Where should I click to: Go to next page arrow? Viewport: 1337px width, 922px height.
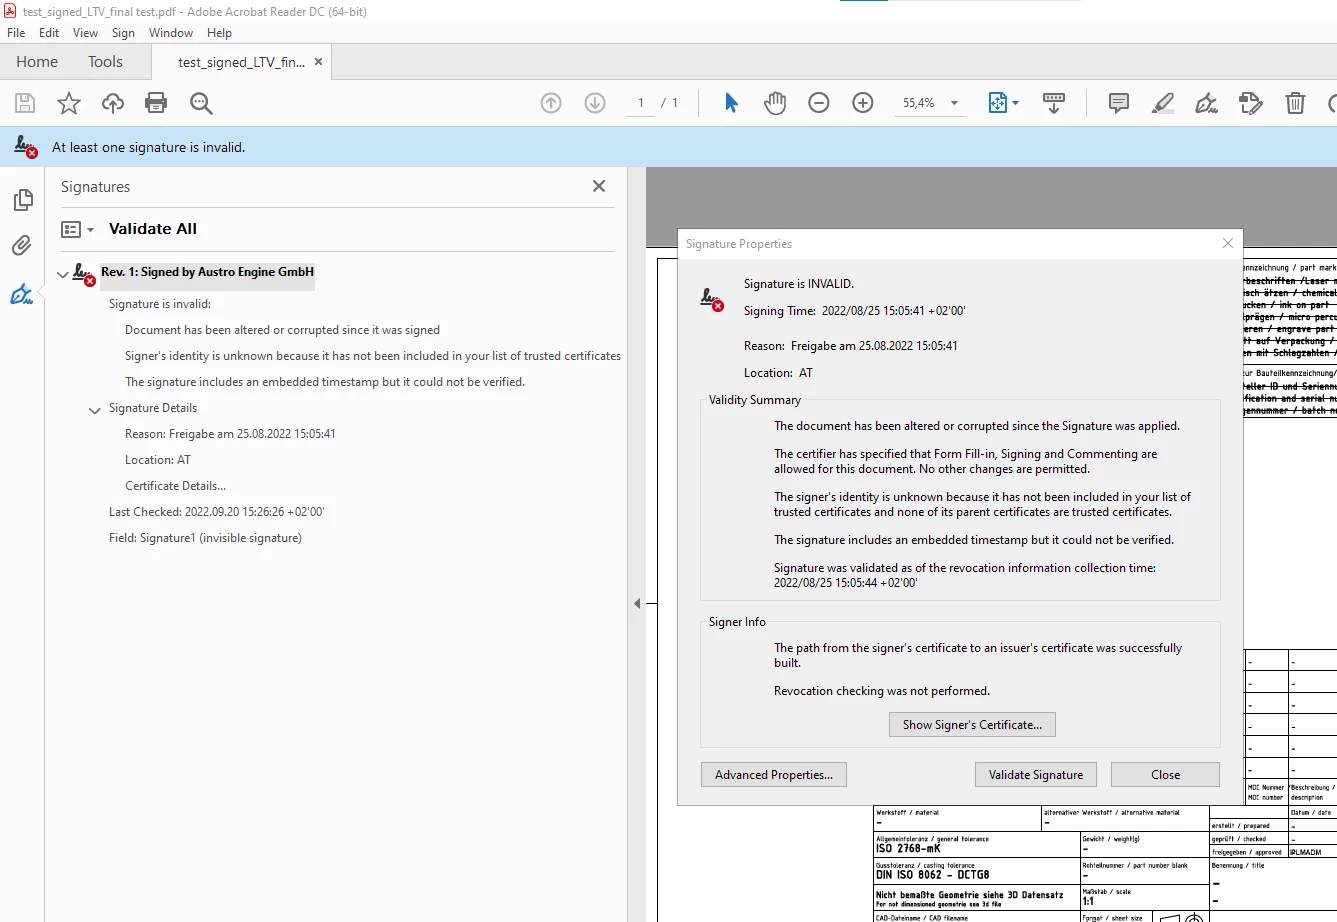pos(595,103)
